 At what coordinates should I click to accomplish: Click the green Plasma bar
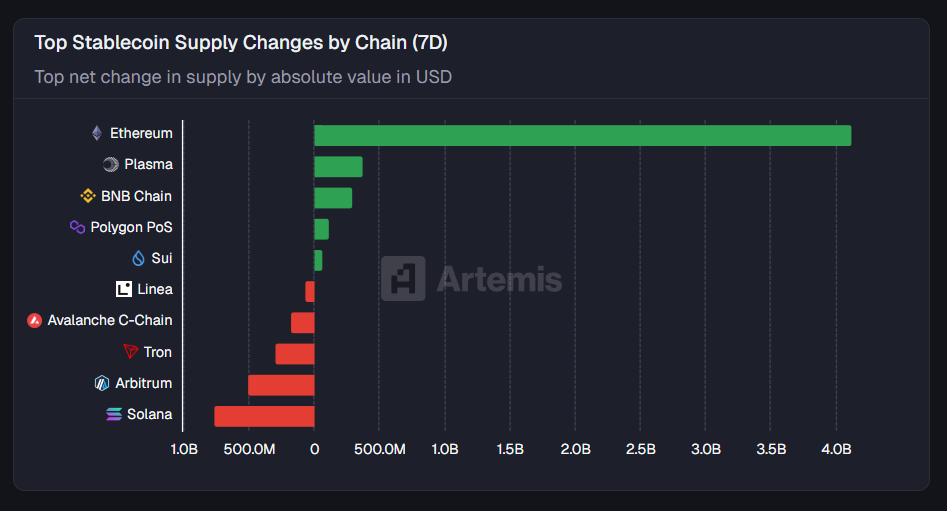click(338, 167)
